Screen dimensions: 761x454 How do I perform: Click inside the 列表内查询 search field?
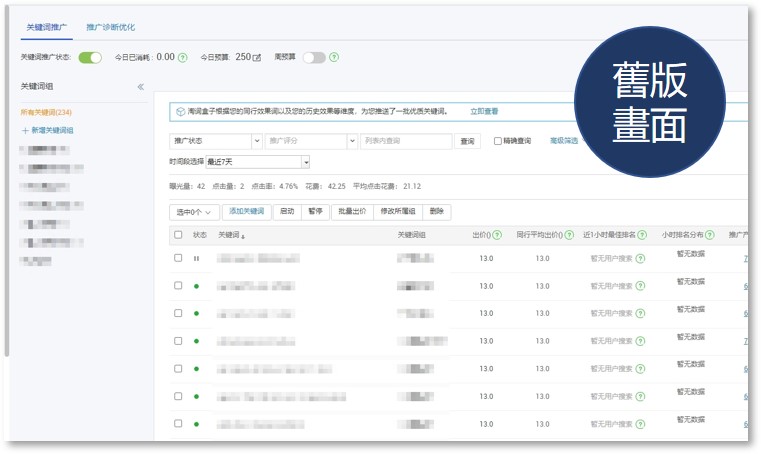(405, 142)
